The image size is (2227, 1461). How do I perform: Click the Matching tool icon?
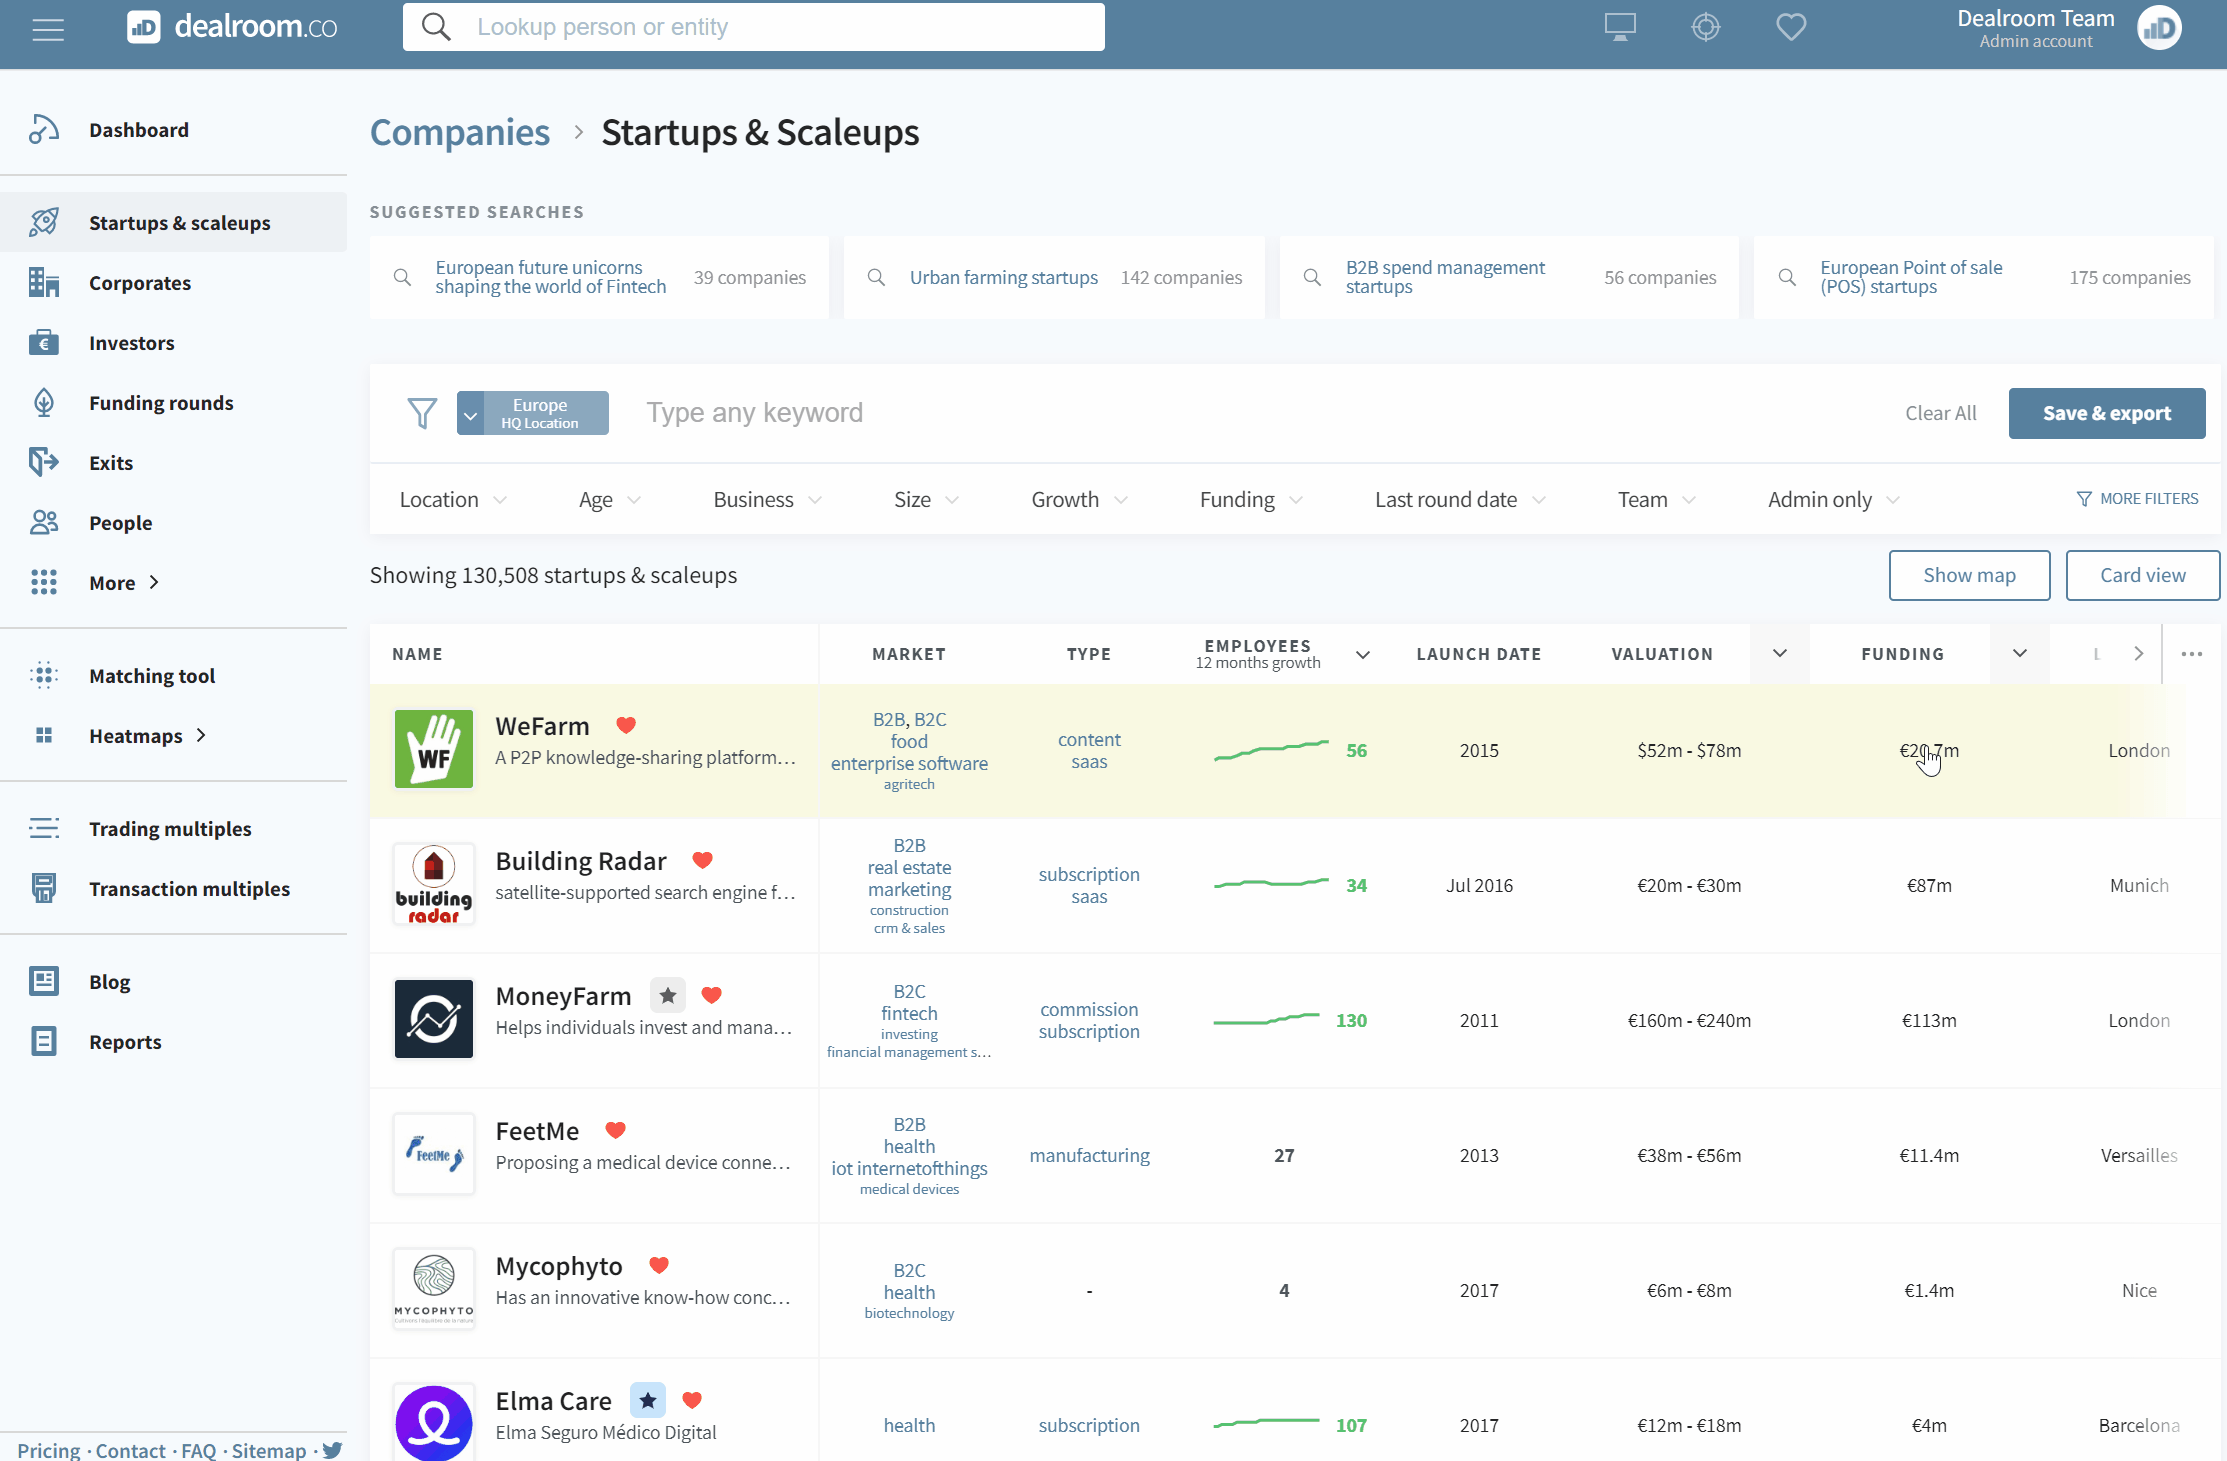[x=44, y=676]
